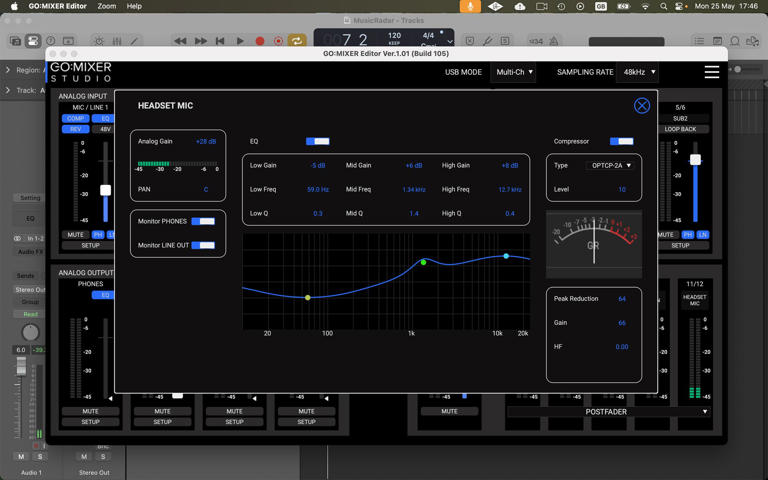Go to beginning in Logic transport
Screen dimensions: 768x480
[220, 41]
